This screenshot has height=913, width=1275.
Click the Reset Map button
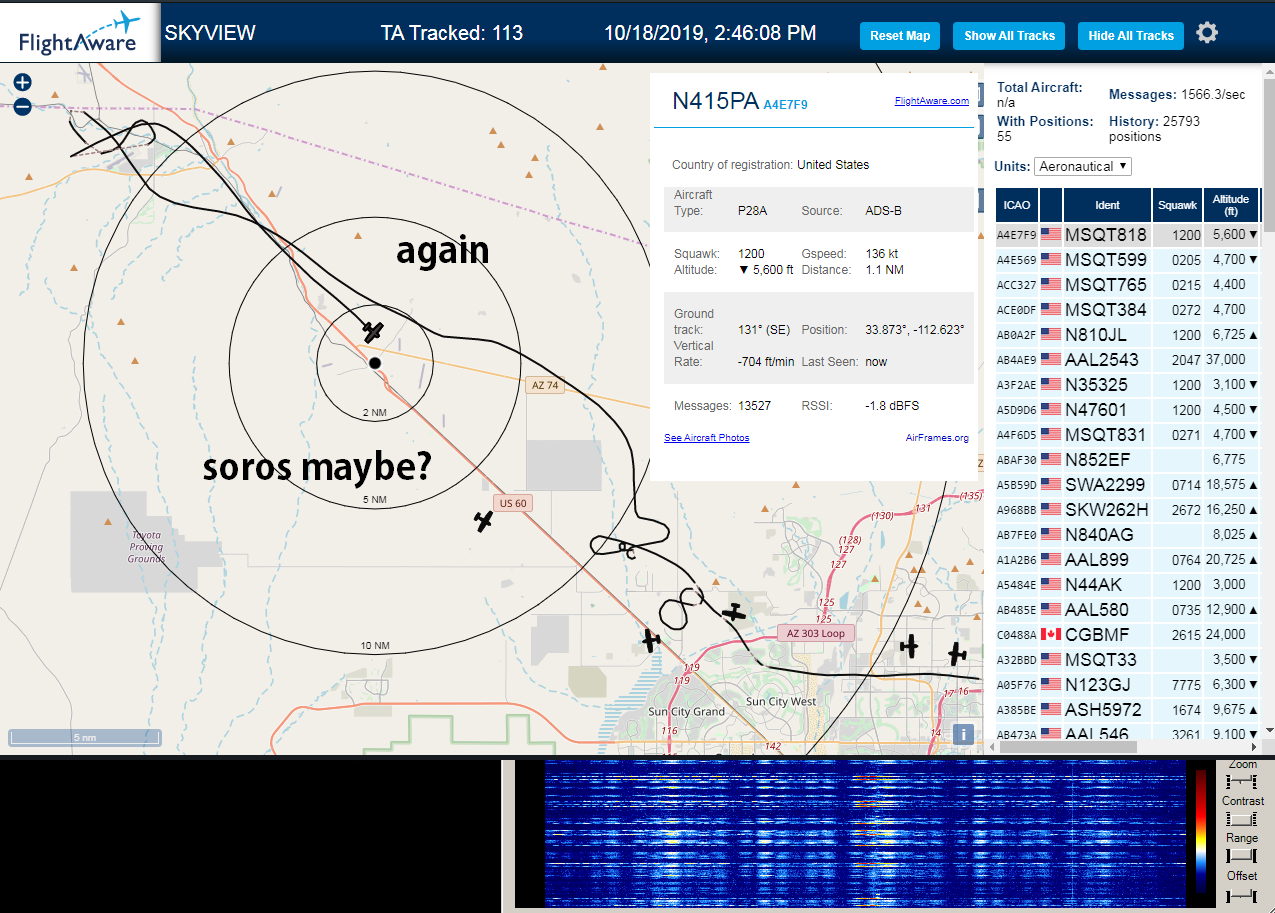(x=900, y=36)
